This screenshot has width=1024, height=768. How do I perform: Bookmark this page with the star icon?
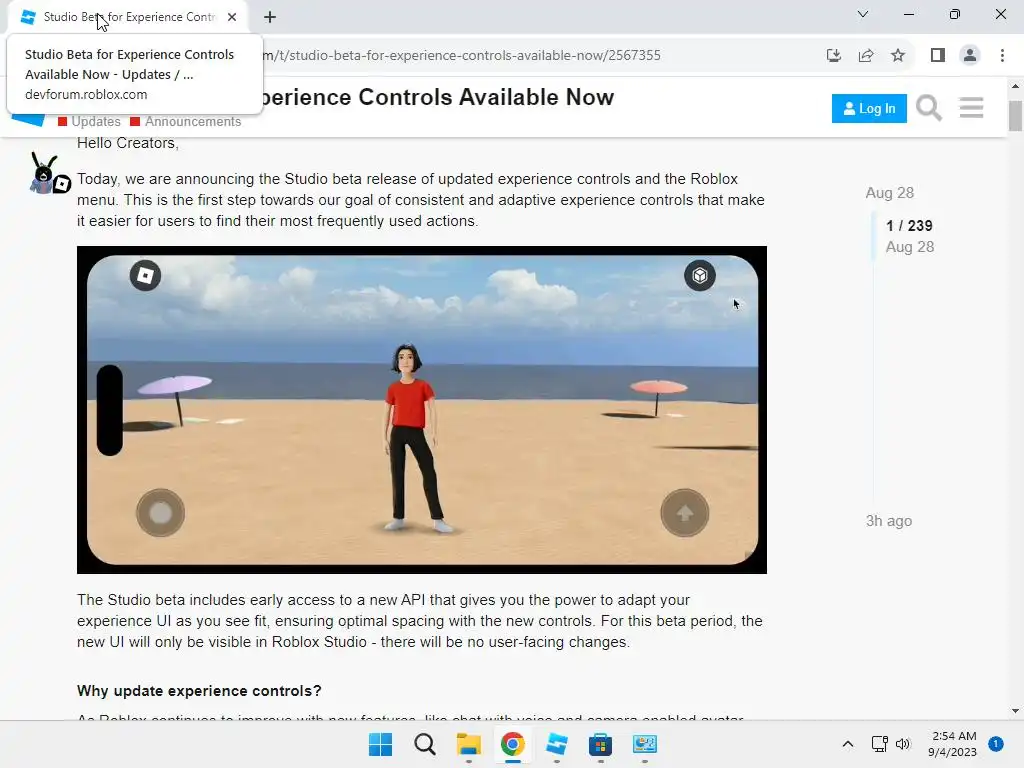898,56
